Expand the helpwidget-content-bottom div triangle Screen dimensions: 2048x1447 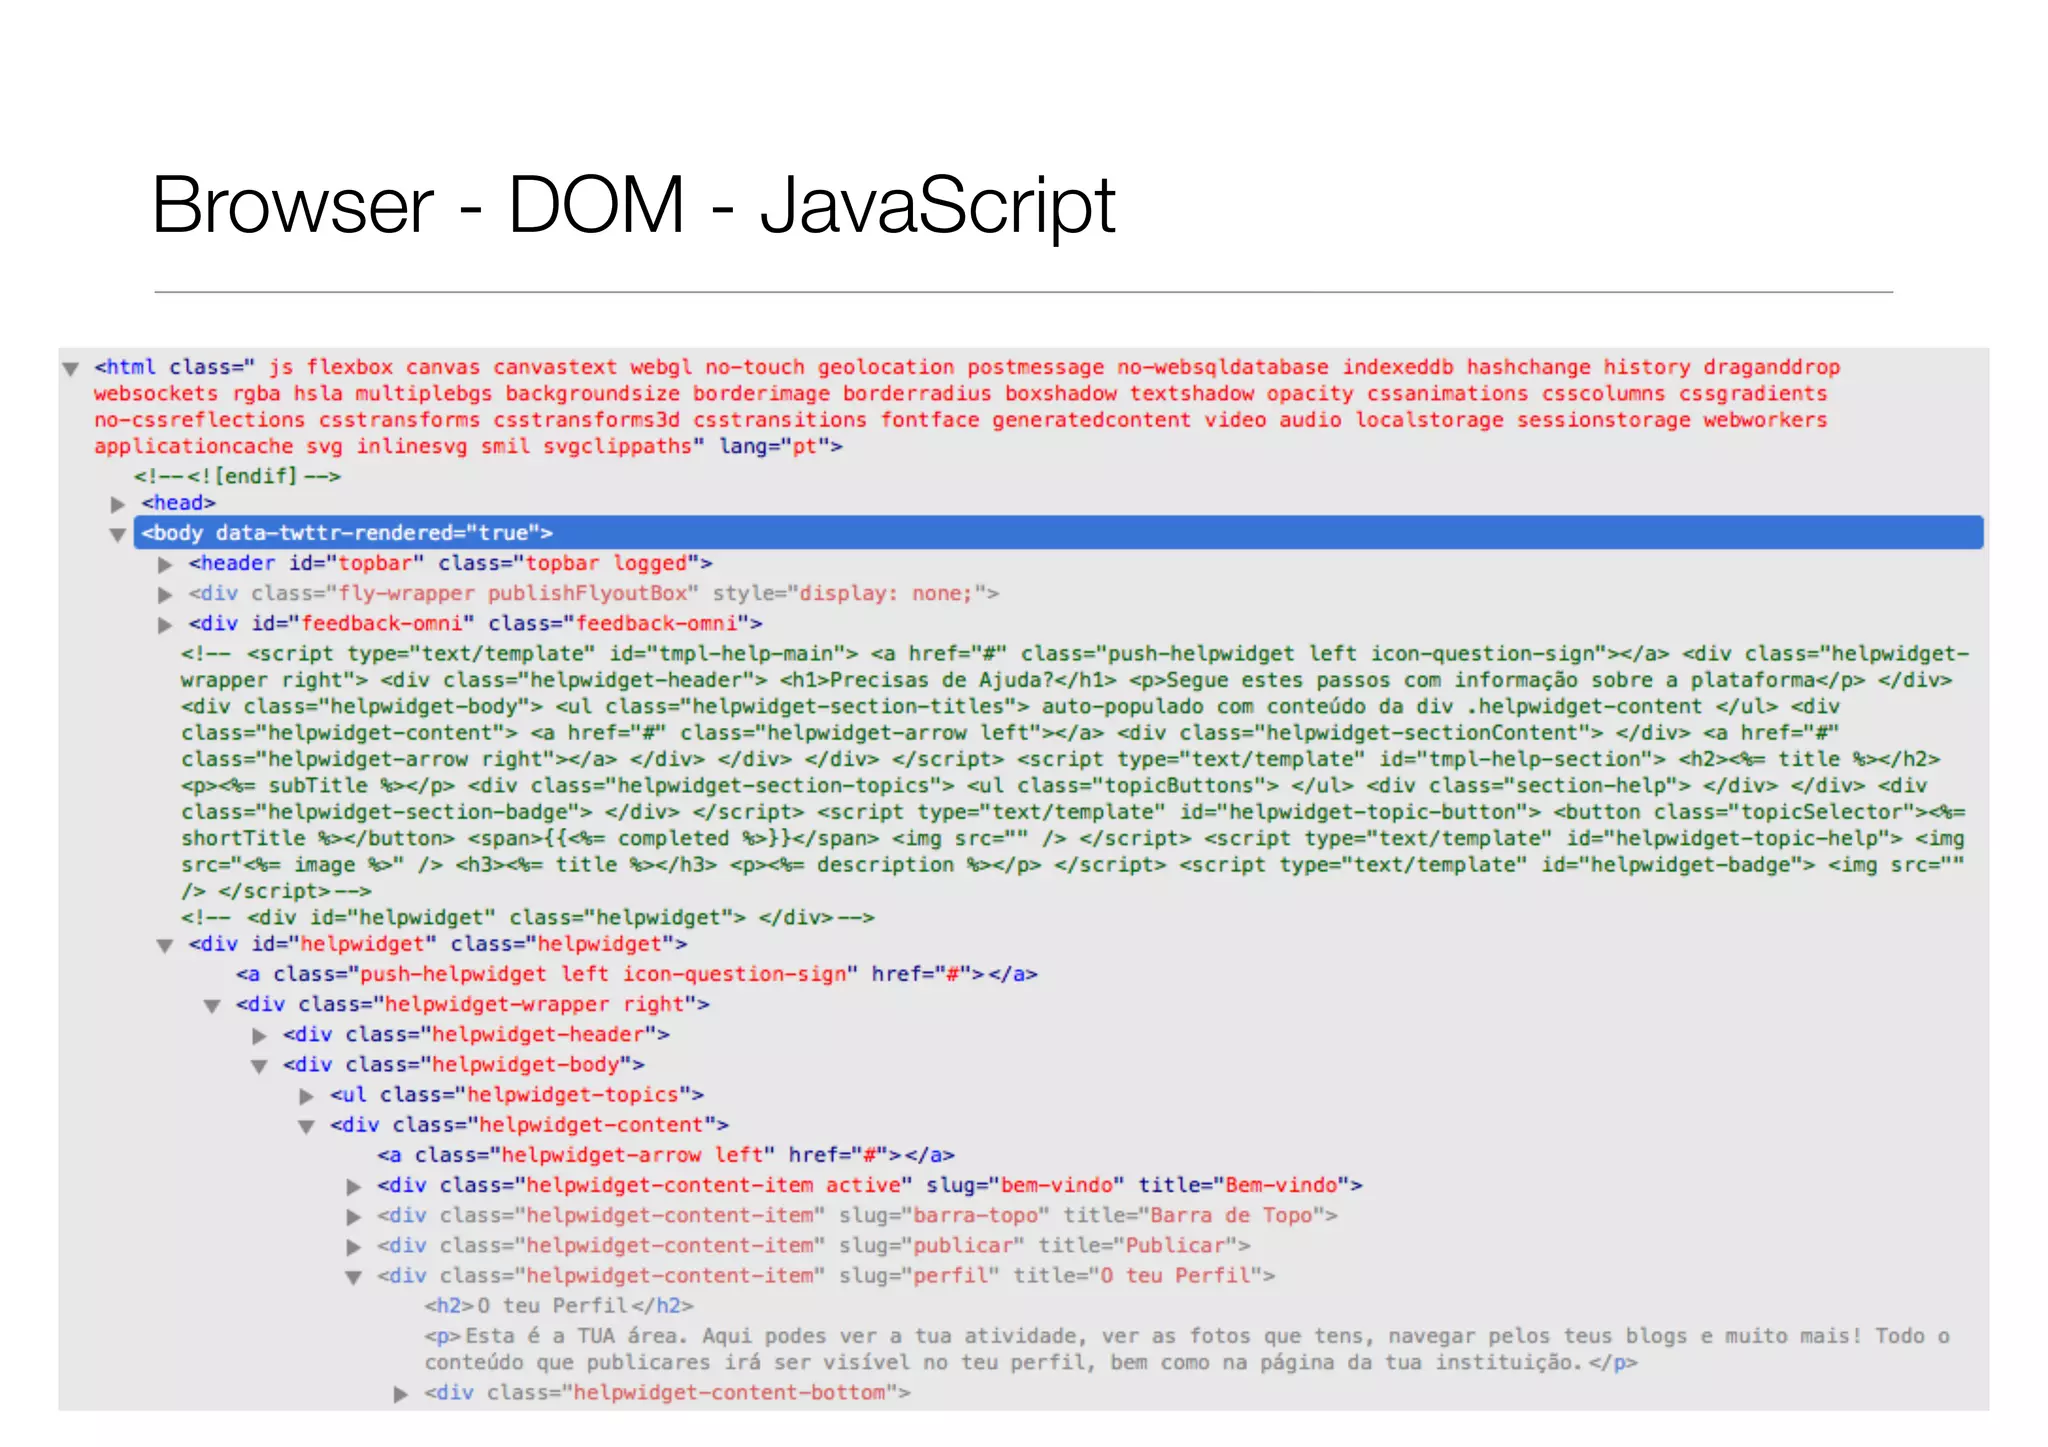click(x=400, y=1394)
